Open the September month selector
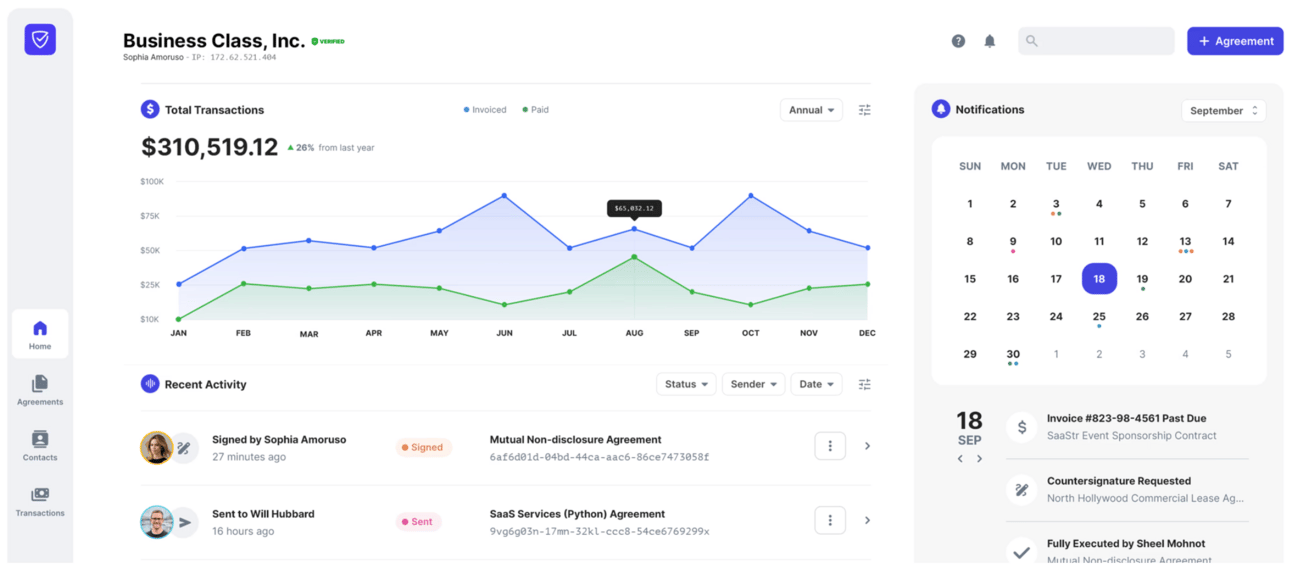The image size is (1292, 564). point(1223,111)
